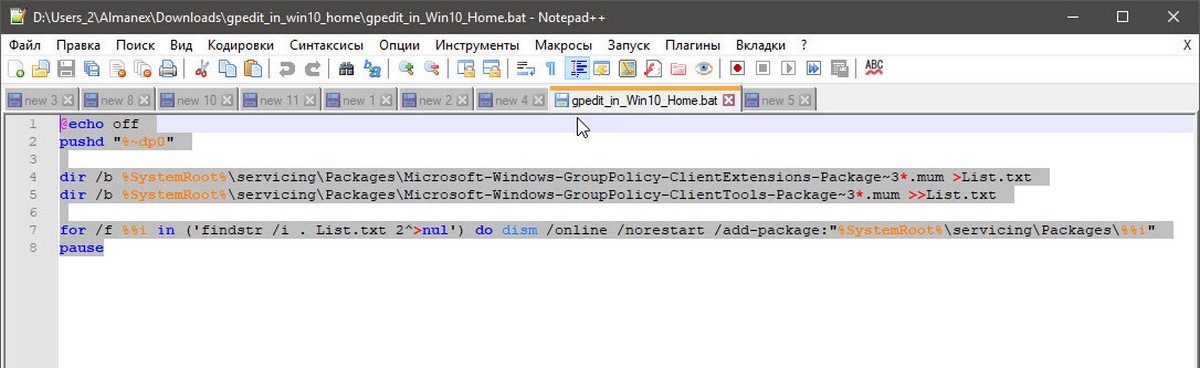Open the Файл menu
This screenshot has width=1200, height=368.
(x=25, y=45)
